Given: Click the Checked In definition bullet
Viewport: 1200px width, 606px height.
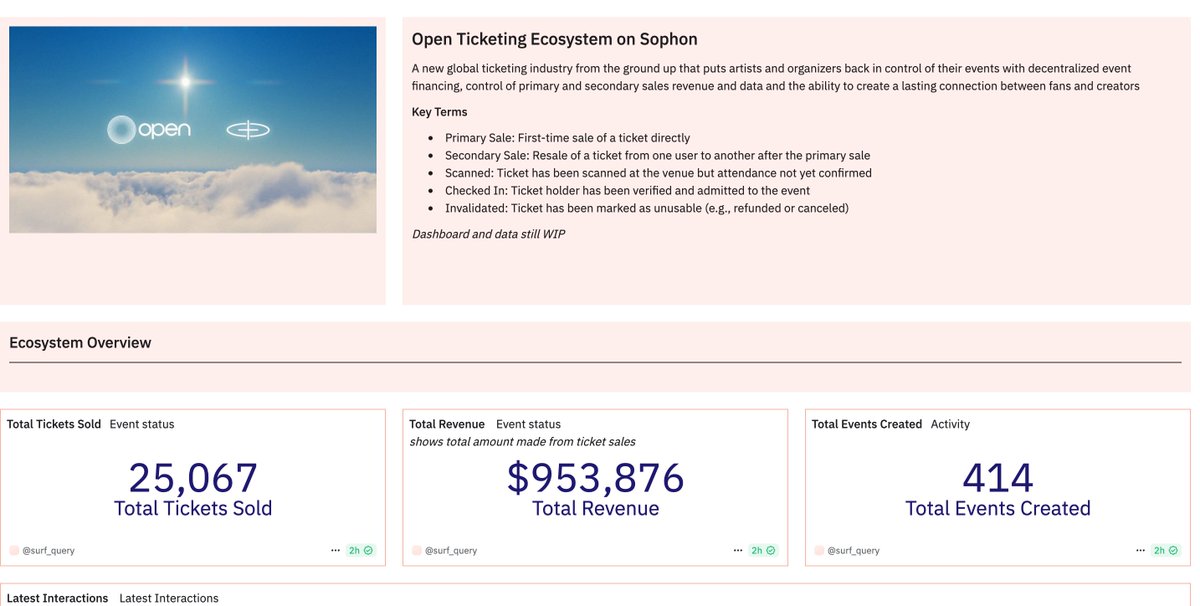Looking at the screenshot, I should [x=627, y=191].
